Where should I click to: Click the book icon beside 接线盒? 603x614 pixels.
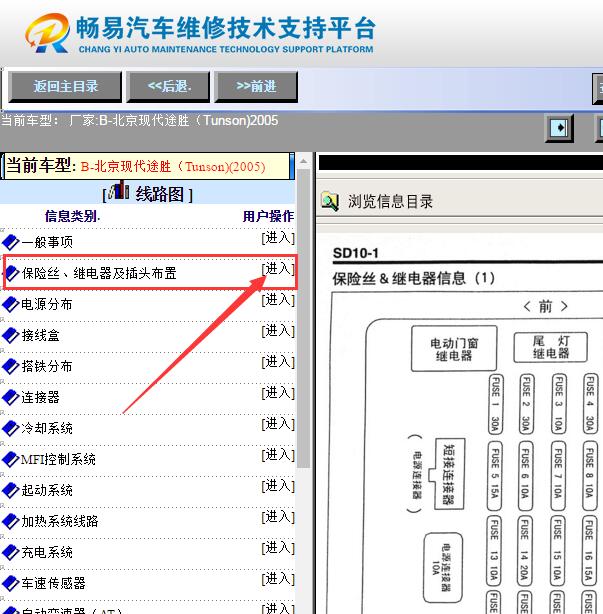click(11, 335)
